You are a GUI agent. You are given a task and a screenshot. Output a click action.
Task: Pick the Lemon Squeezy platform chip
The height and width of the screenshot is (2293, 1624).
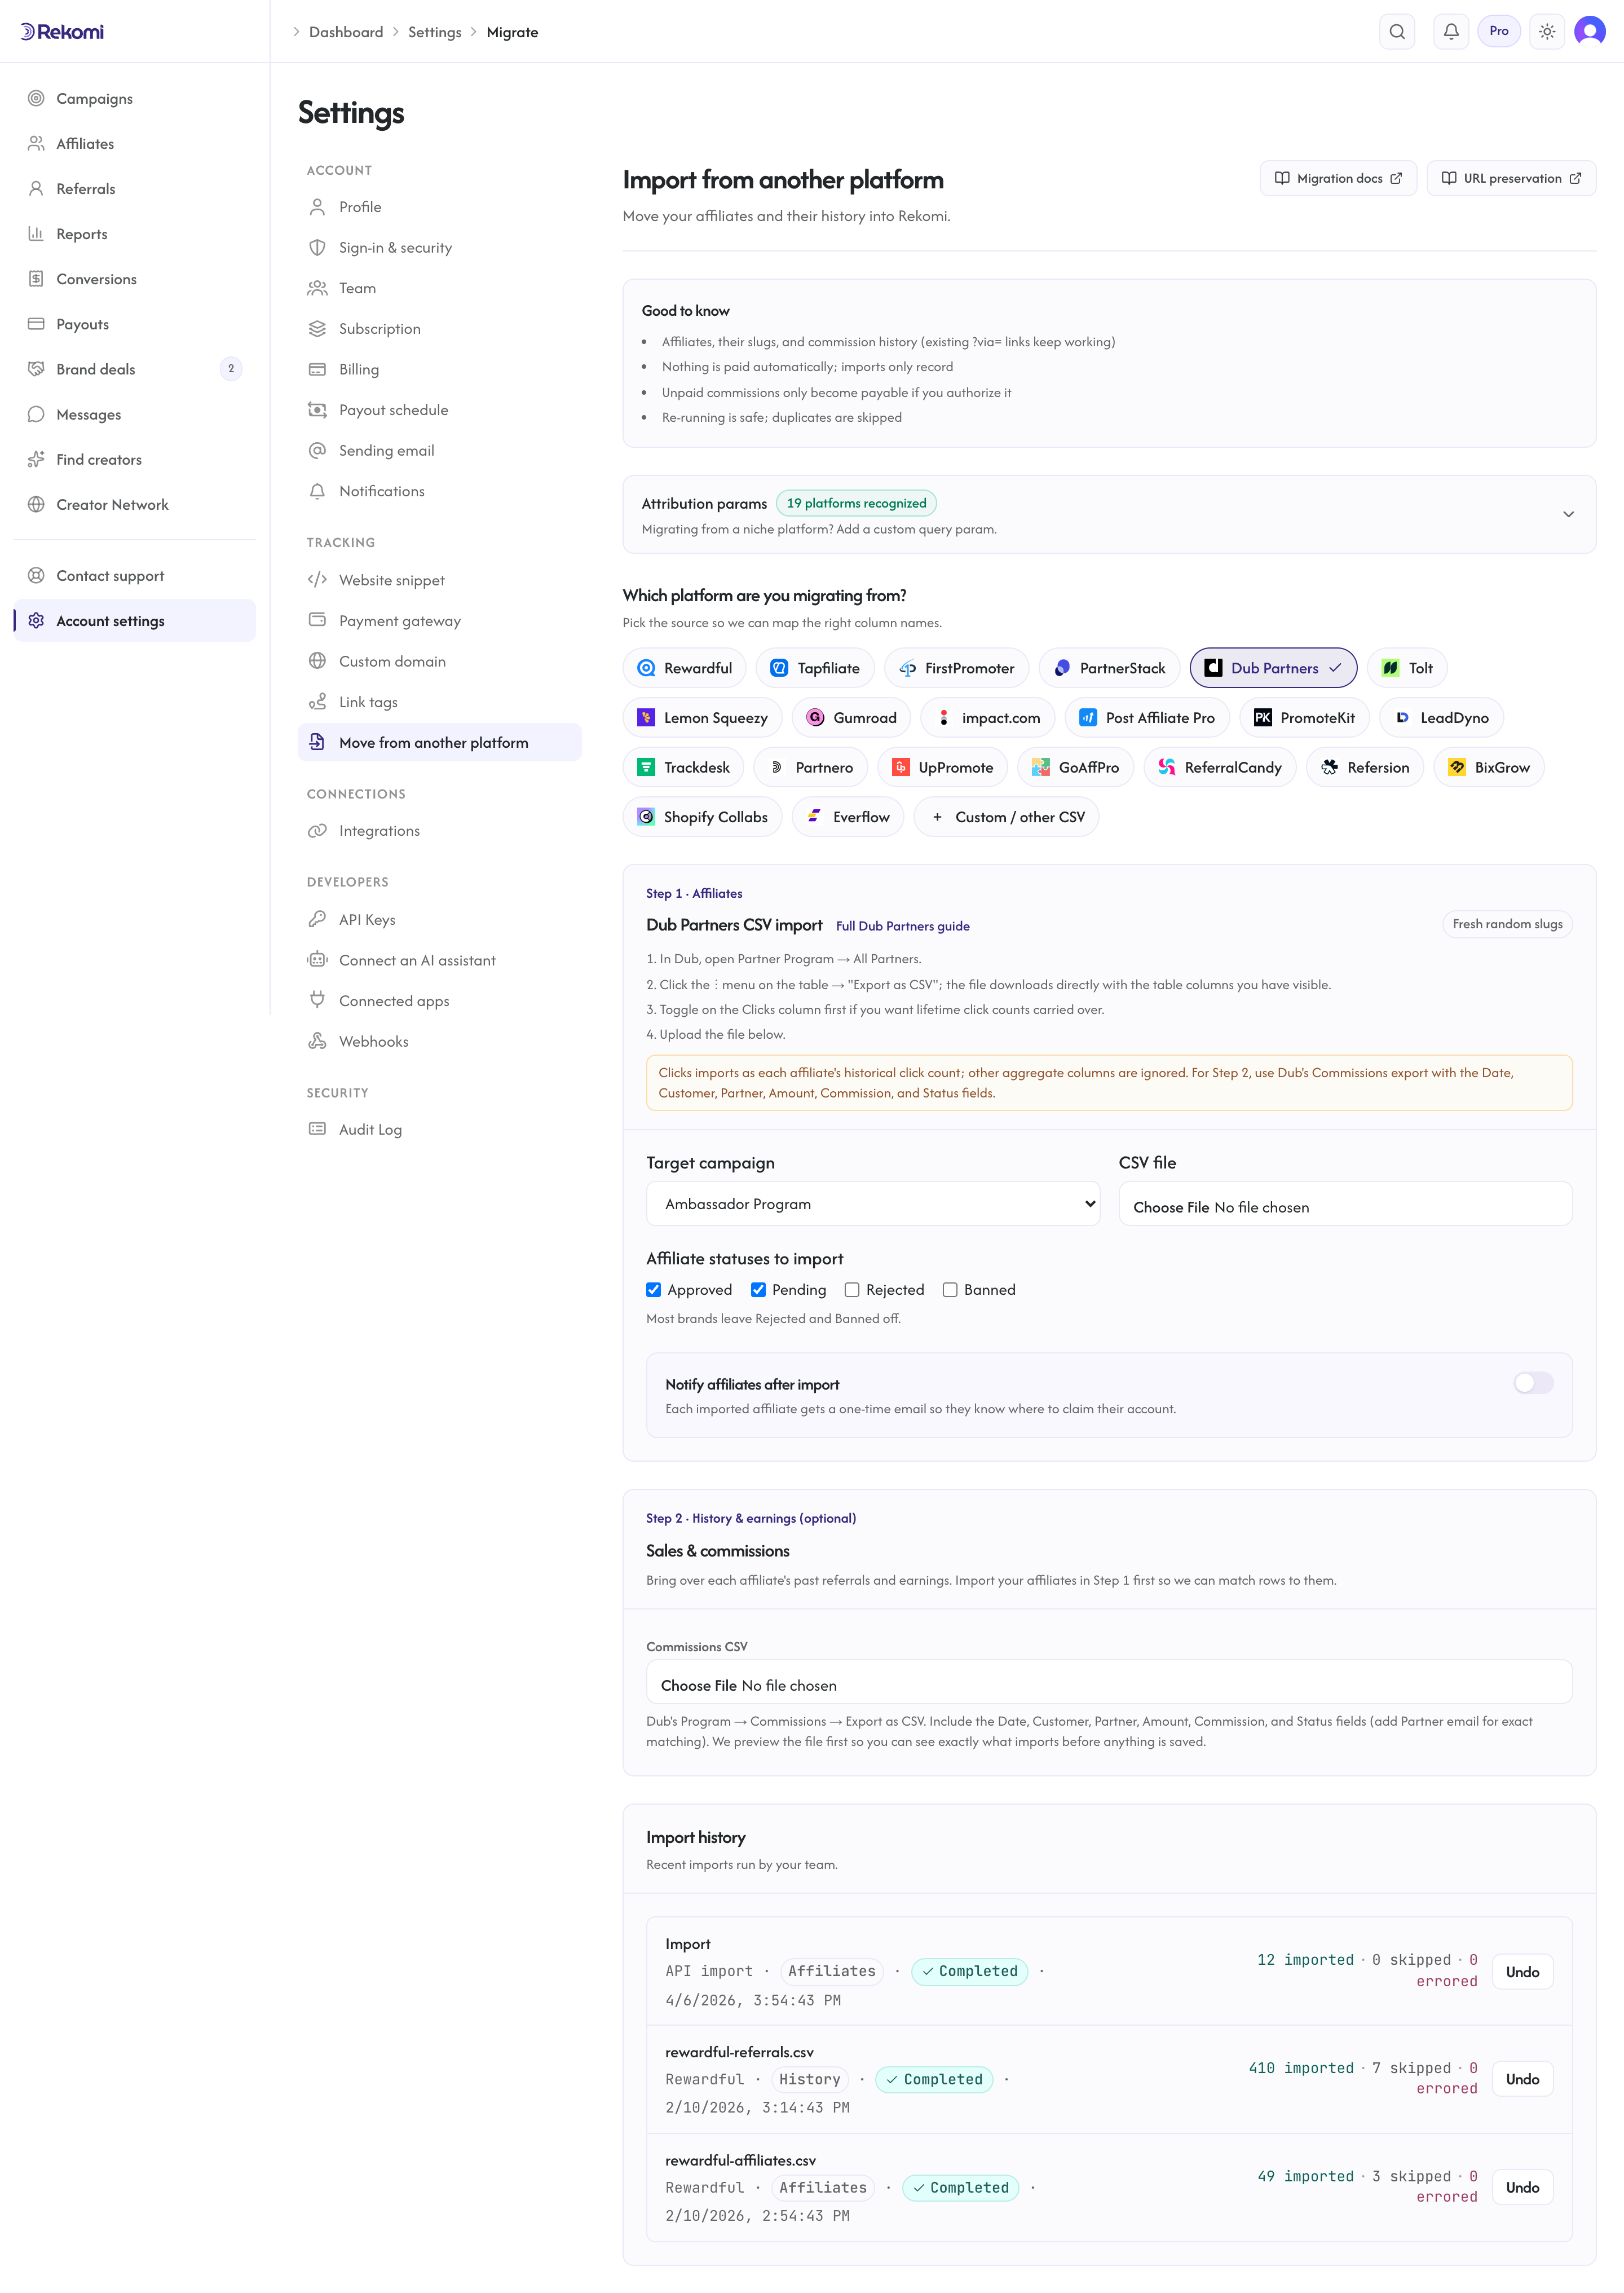point(703,718)
